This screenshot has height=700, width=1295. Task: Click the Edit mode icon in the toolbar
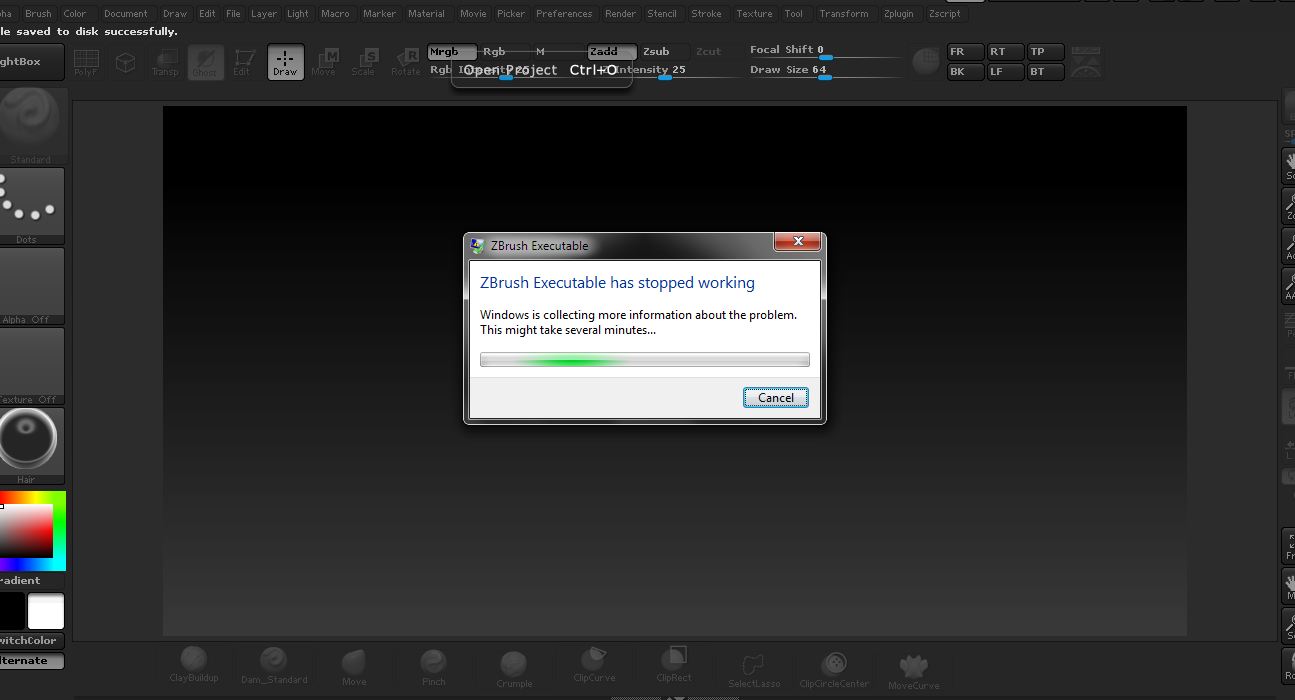pos(243,62)
